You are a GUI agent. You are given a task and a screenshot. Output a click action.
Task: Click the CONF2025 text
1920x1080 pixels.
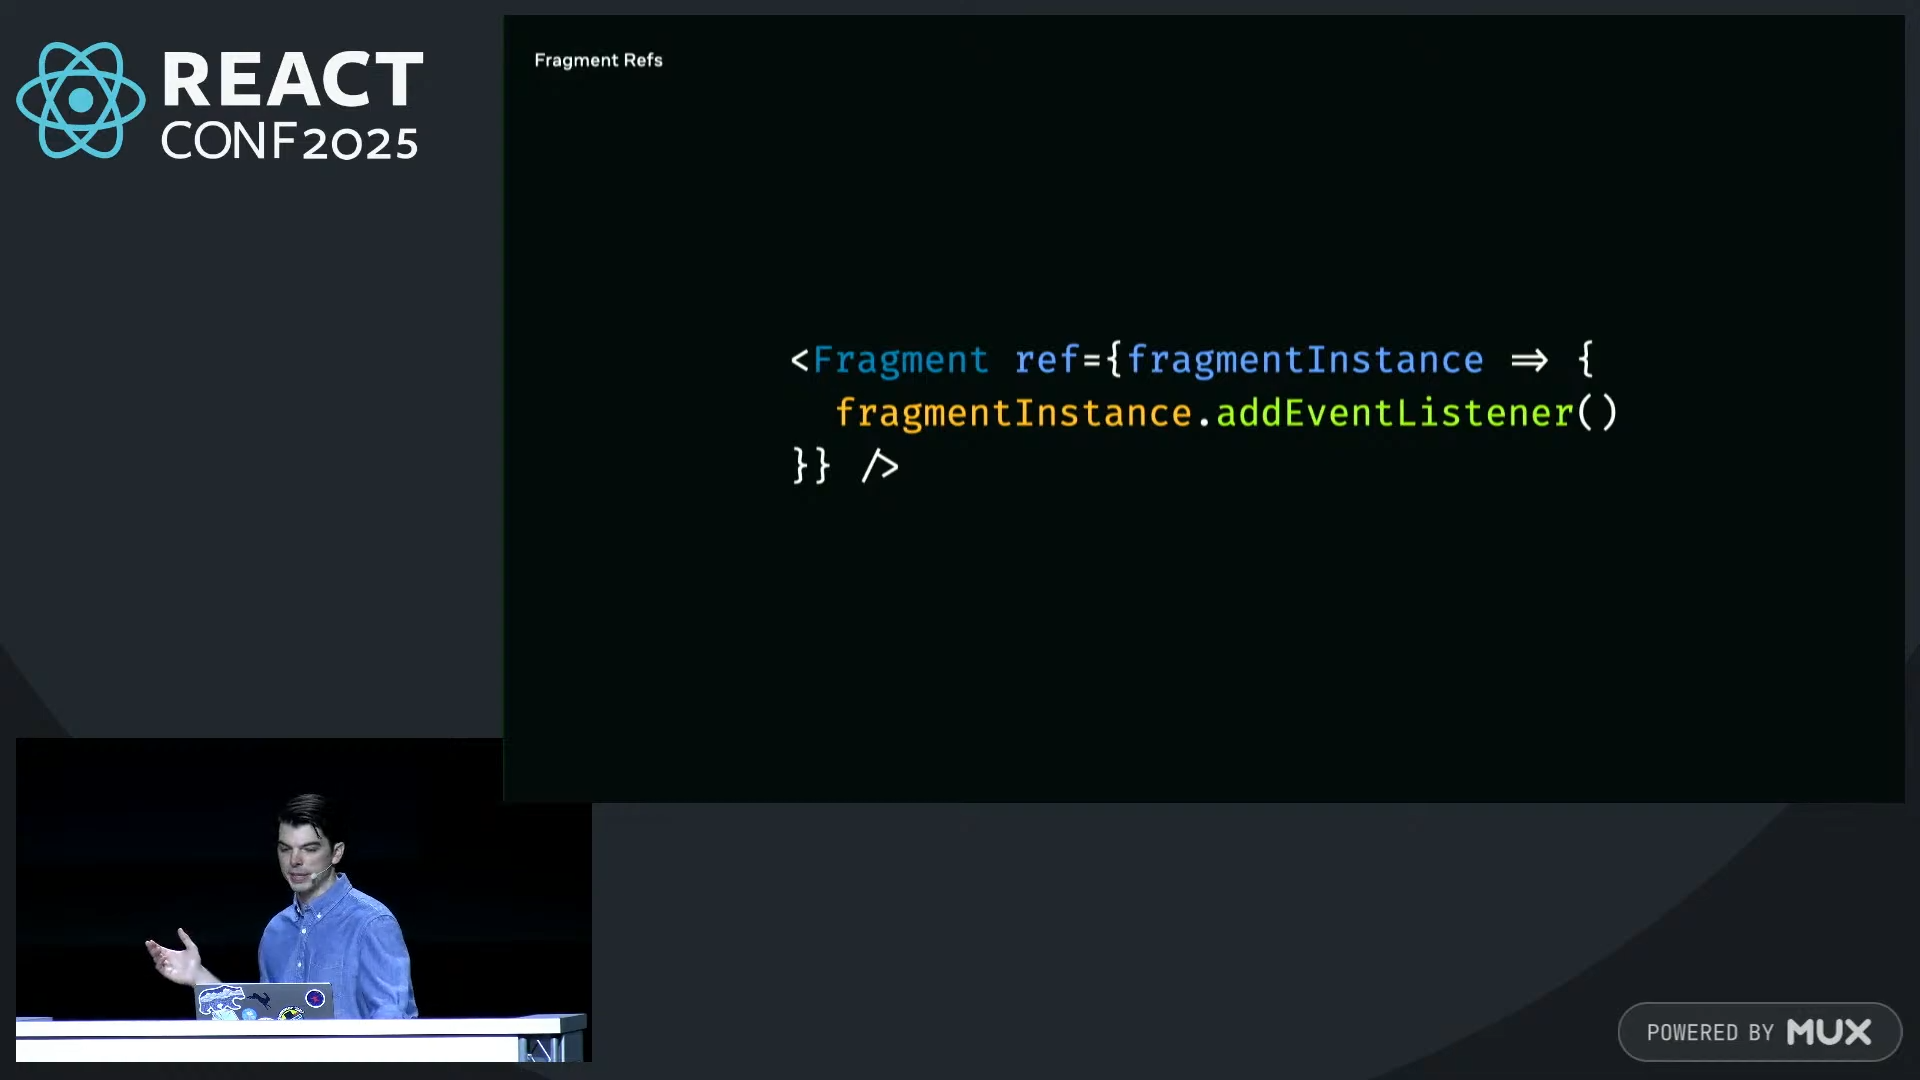point(289,142)
